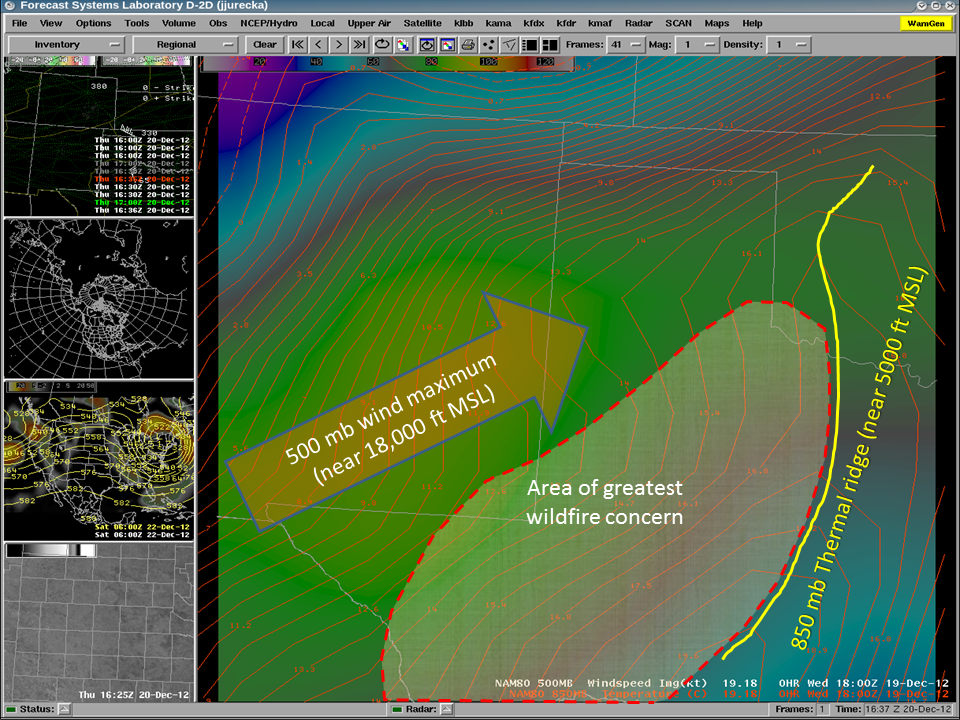Open the window menu icon in title bar
This screenshot has width=960, height=720.
(x=9, y=6)
